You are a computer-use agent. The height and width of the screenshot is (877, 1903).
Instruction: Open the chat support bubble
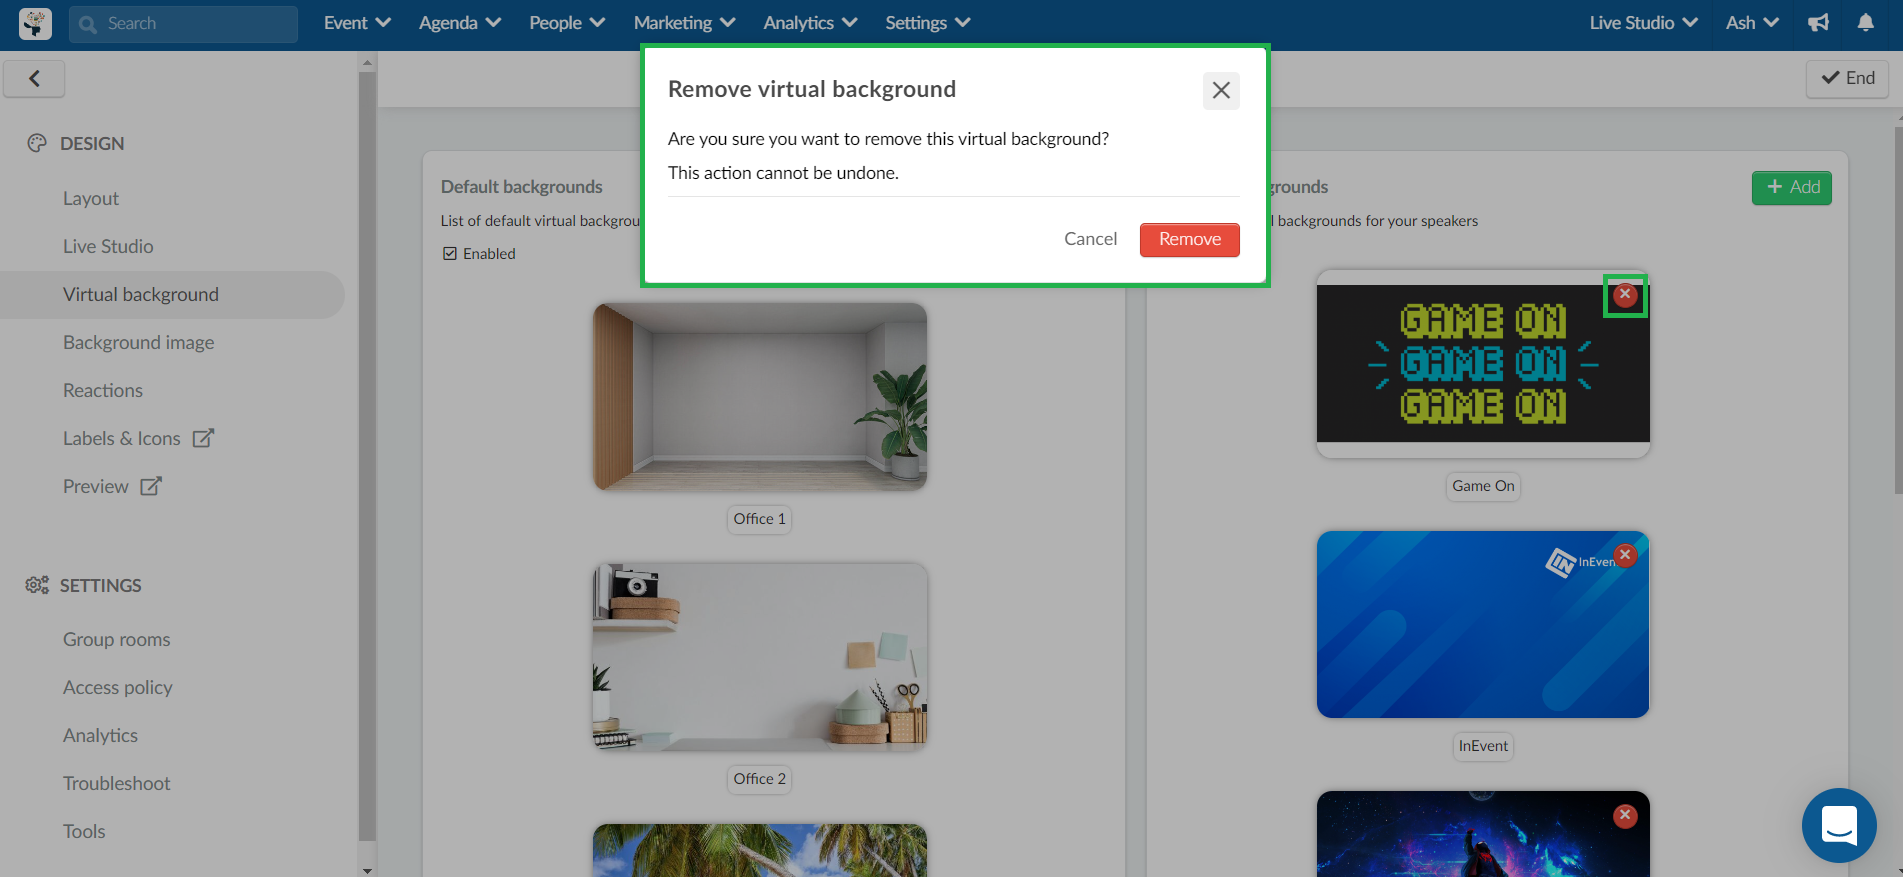[1839, 825]
